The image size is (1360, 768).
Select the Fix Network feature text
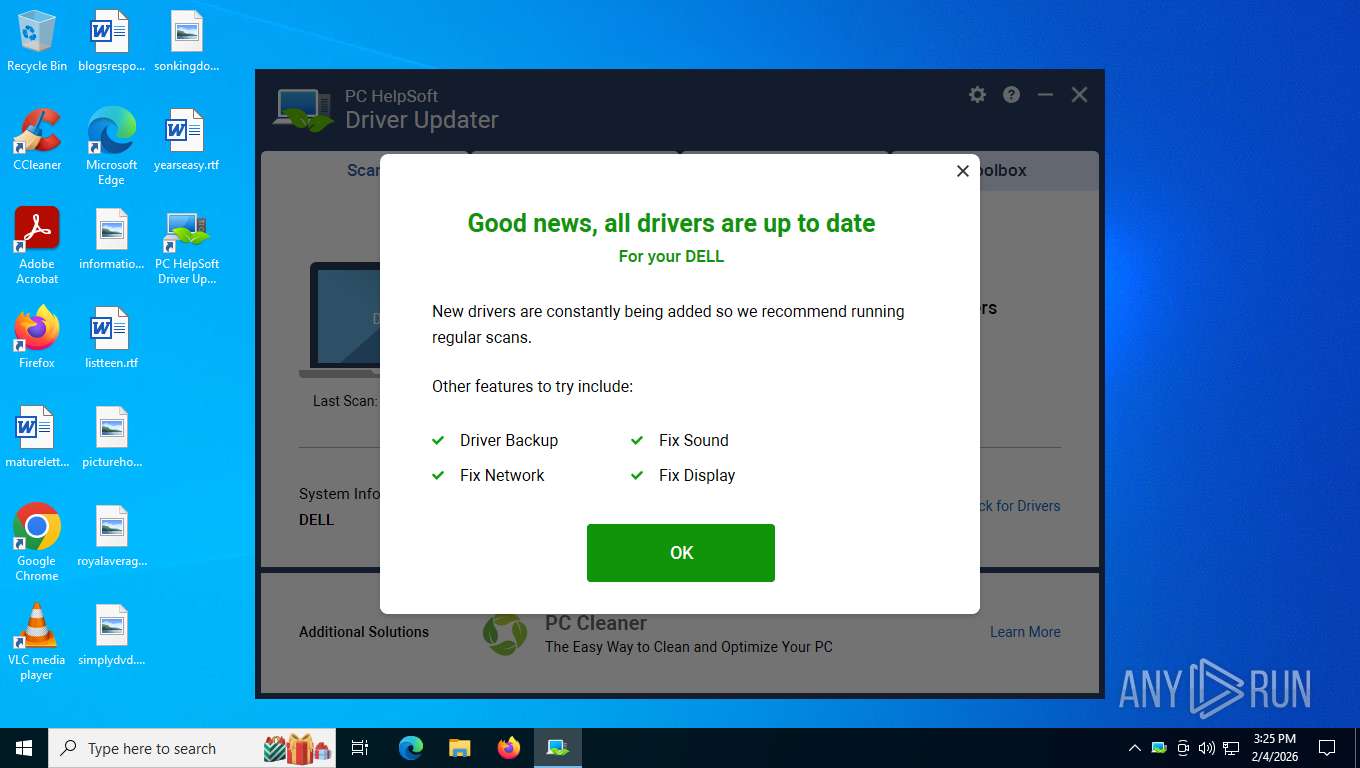tap(502, 475)
